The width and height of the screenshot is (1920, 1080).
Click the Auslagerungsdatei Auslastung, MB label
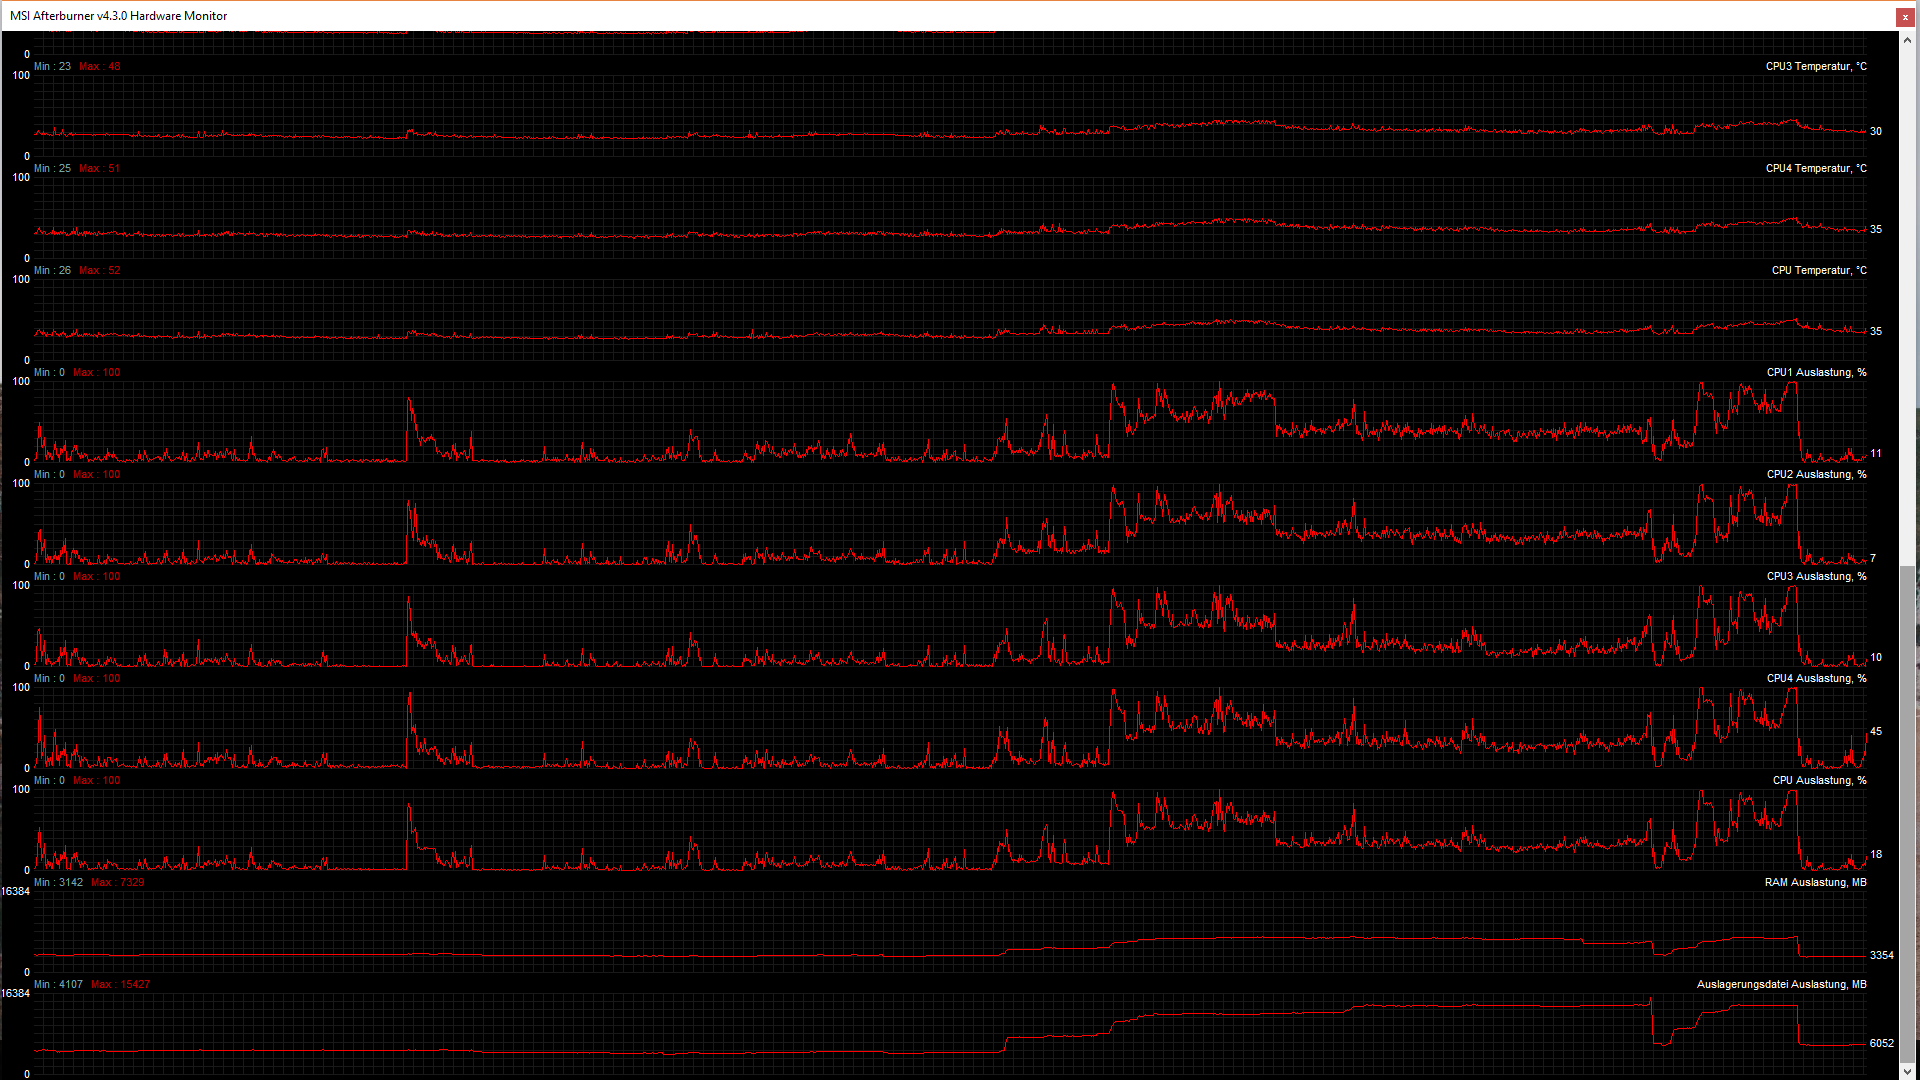[x=1781, y=985]
